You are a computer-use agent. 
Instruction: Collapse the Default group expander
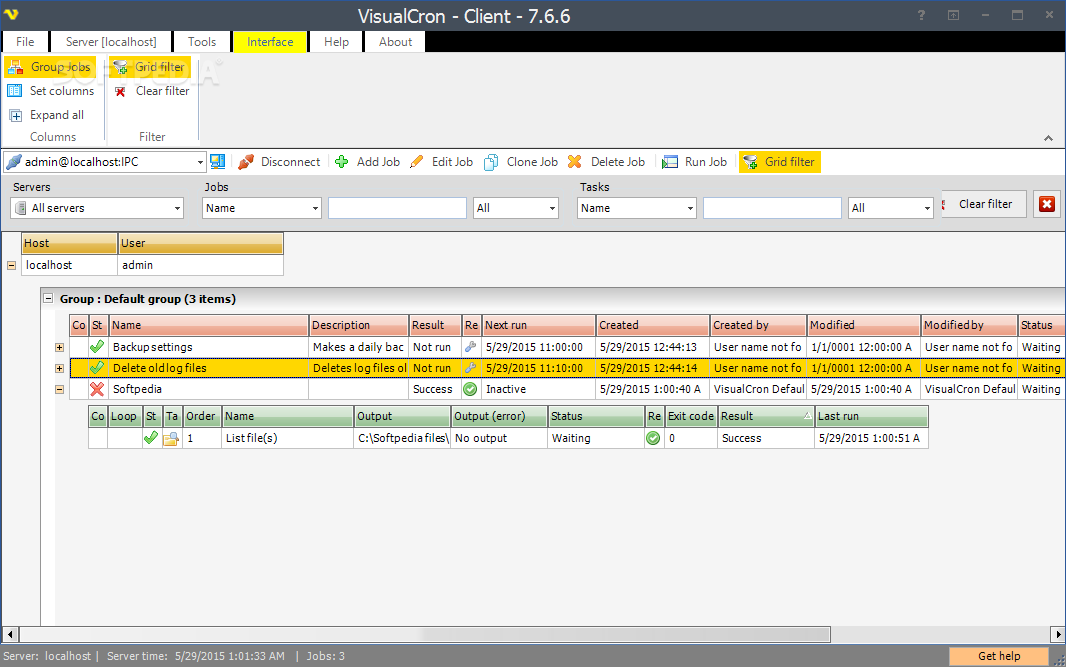48,298
